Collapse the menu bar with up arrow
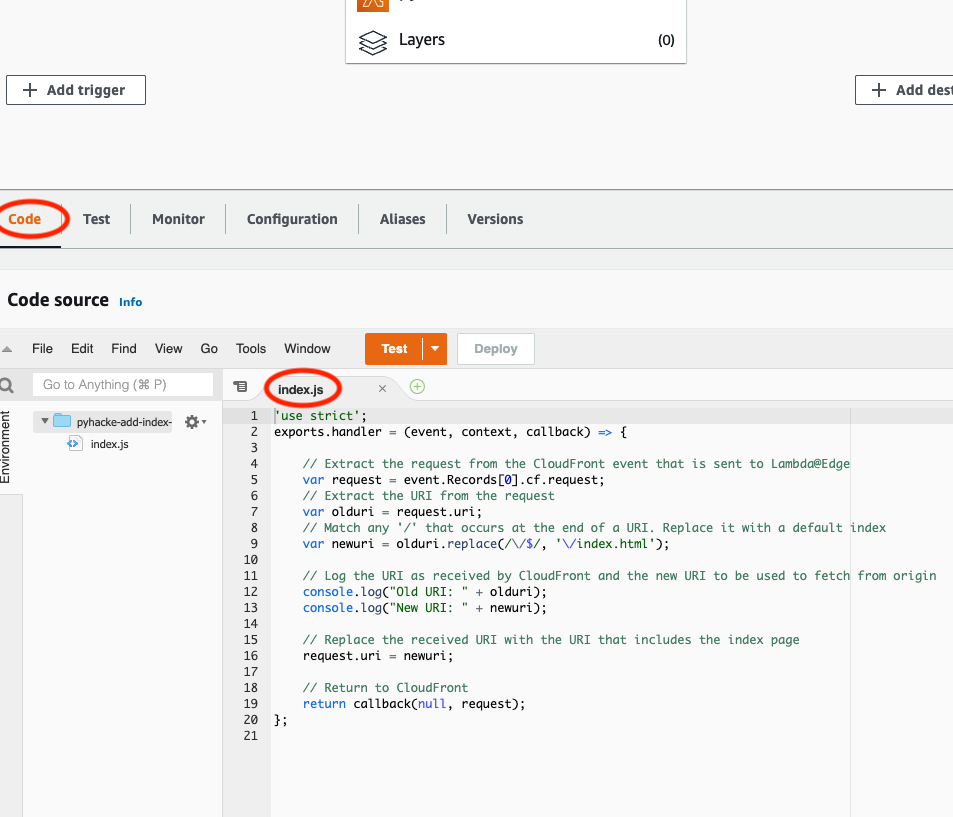 [x=8, y=349]
